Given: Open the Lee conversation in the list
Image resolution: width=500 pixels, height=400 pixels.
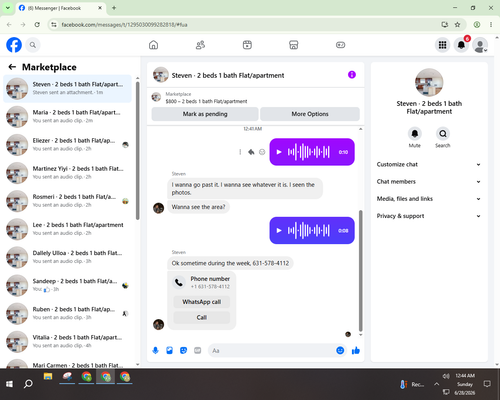Looking at the screenshot, I should tap(67, 229).
